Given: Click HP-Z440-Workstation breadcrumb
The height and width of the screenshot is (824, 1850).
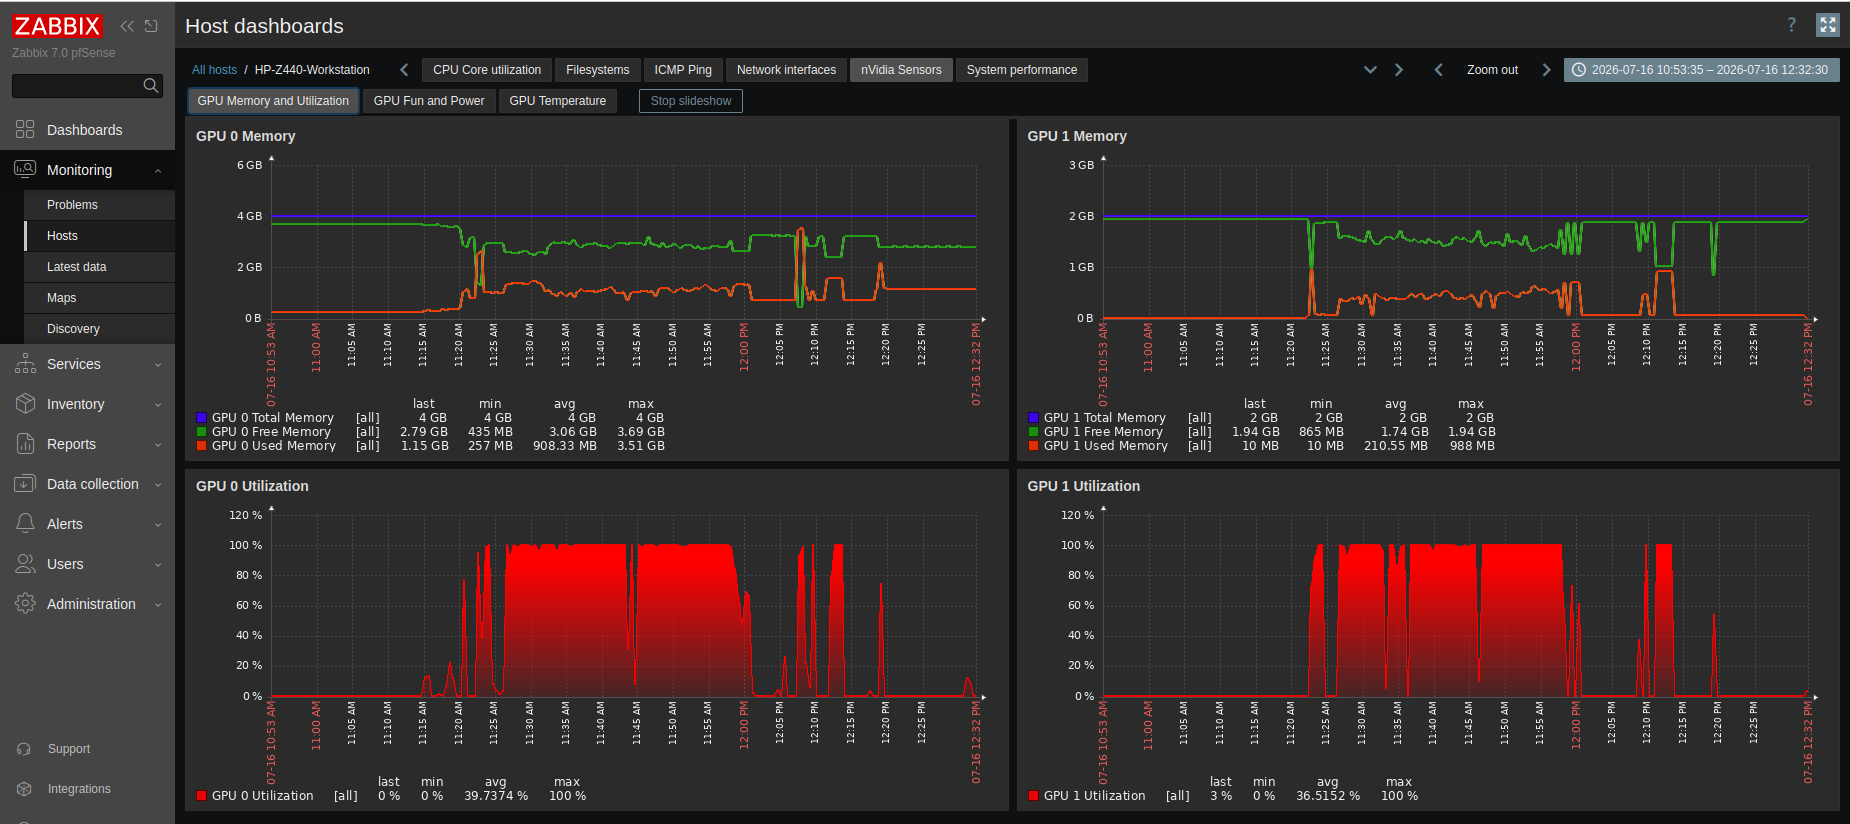Looking at the screenshot, I should point(312,70).
